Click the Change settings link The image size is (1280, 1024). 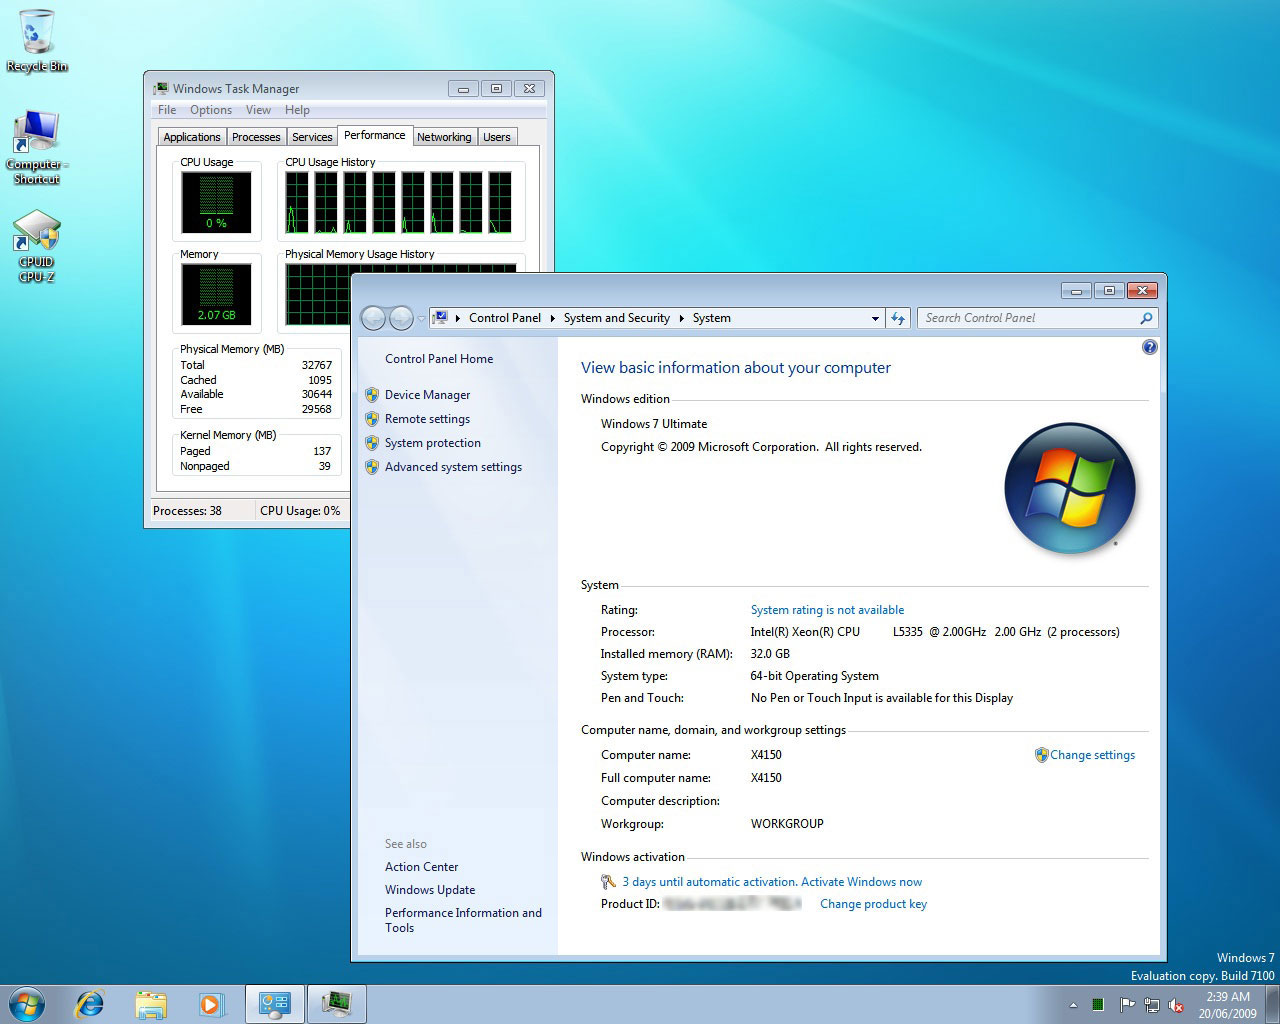pos(1092,755)
